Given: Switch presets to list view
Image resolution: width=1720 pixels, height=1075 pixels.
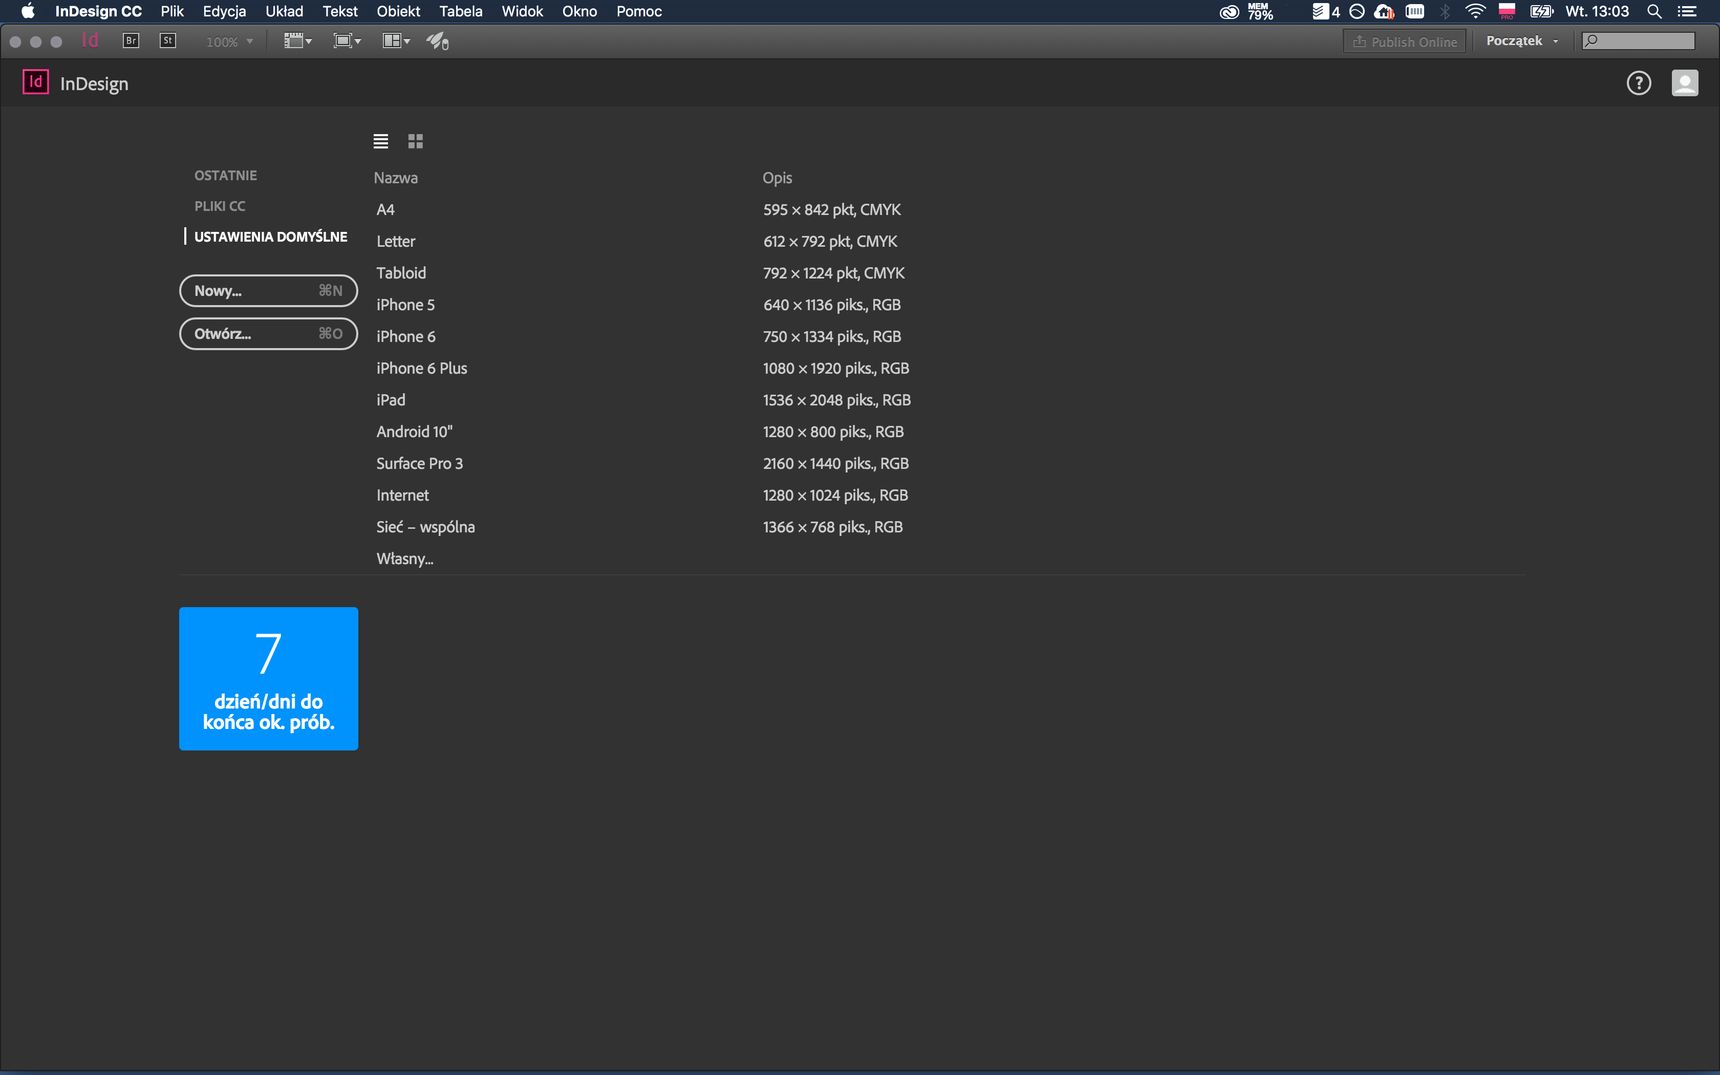Looking at the screenshot, I should 381,141.
